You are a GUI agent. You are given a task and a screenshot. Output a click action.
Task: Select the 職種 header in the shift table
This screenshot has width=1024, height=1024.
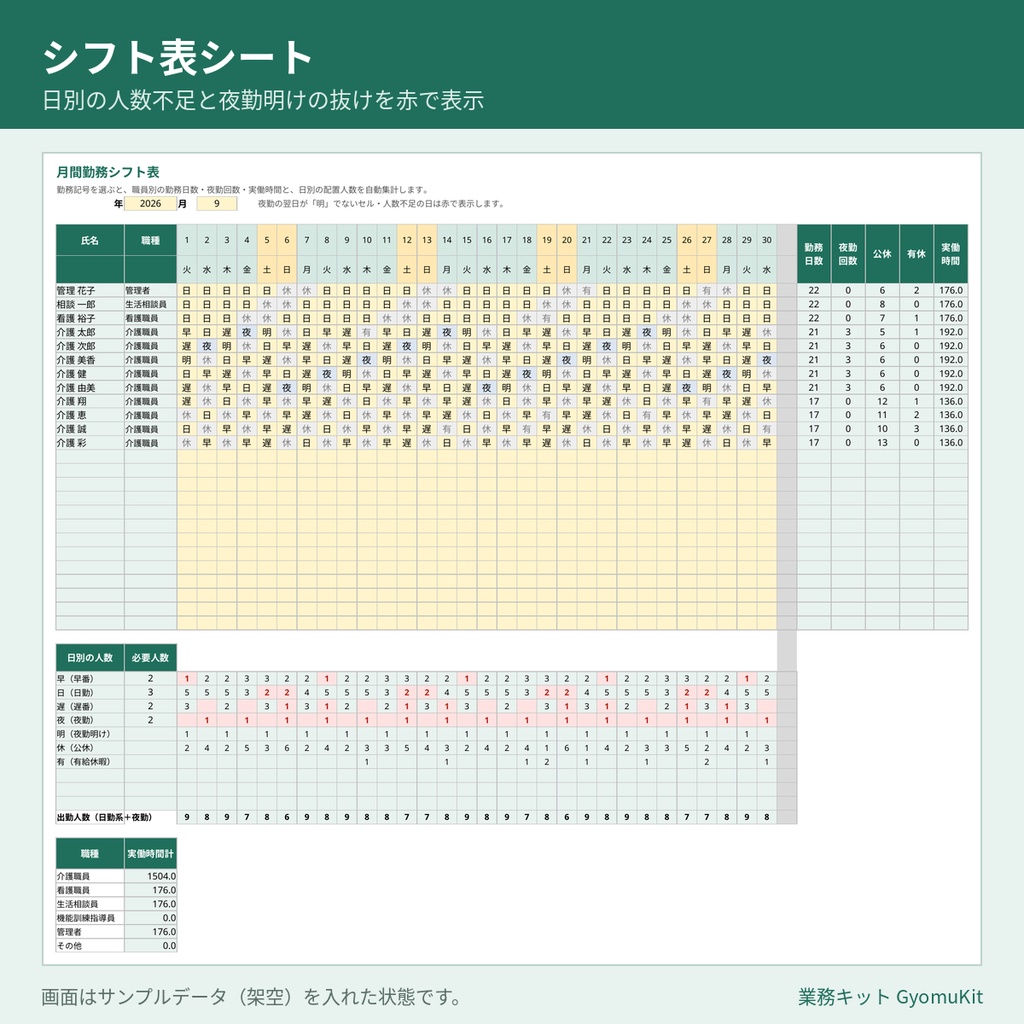click(x=151, y=240)
